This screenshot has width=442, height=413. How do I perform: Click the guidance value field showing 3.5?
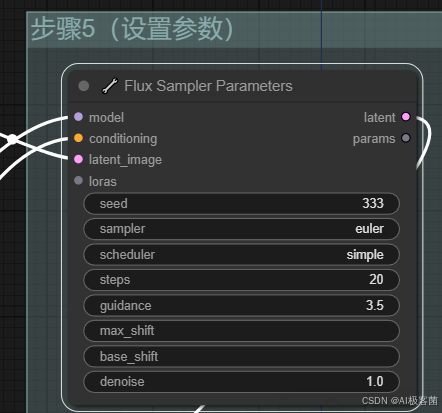[x=241, y=305]
